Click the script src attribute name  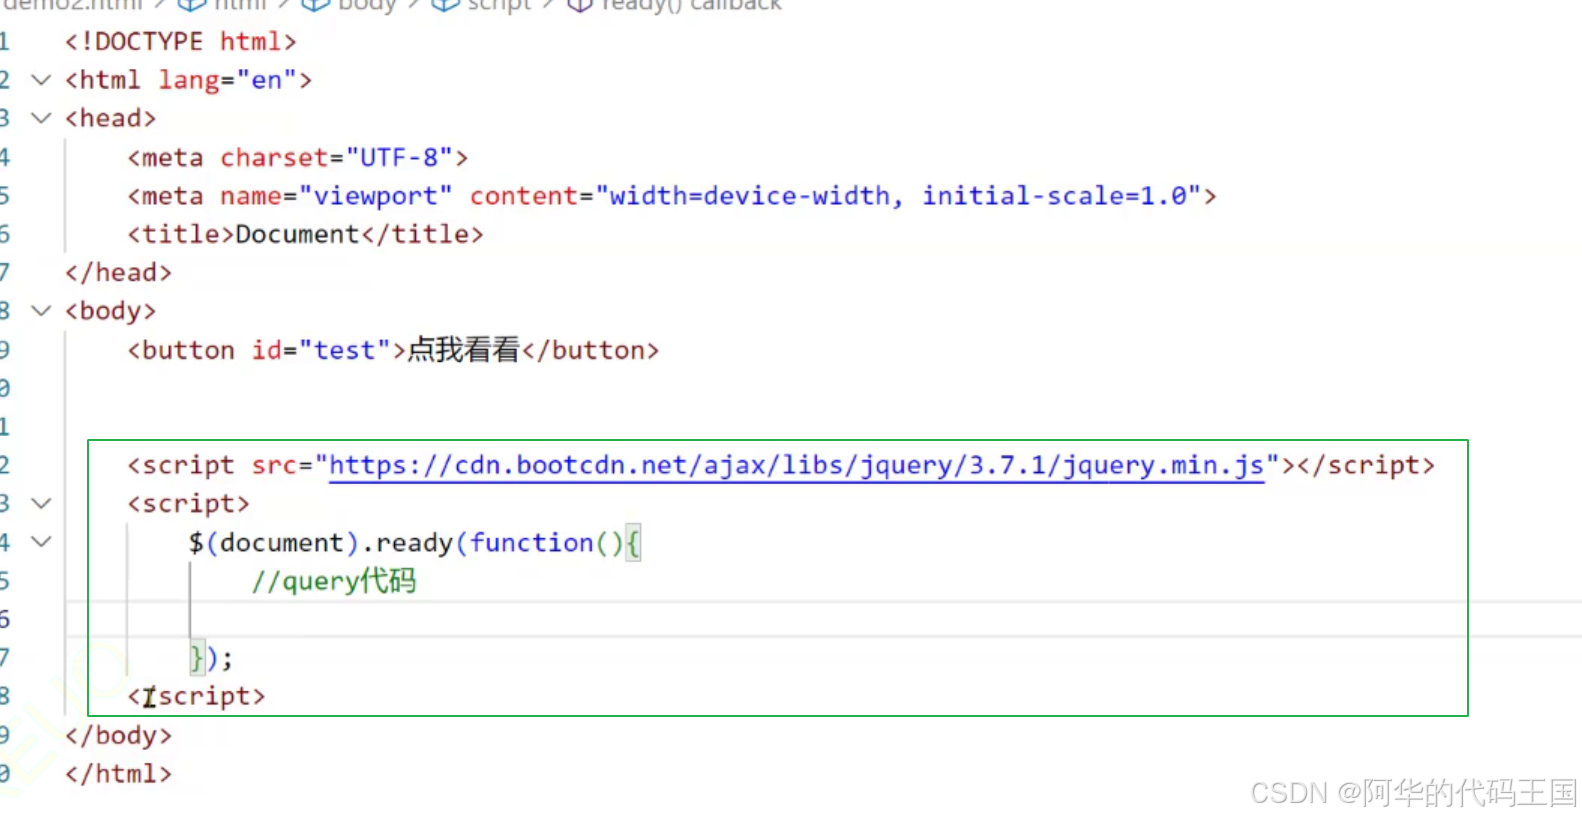[275, 466]
